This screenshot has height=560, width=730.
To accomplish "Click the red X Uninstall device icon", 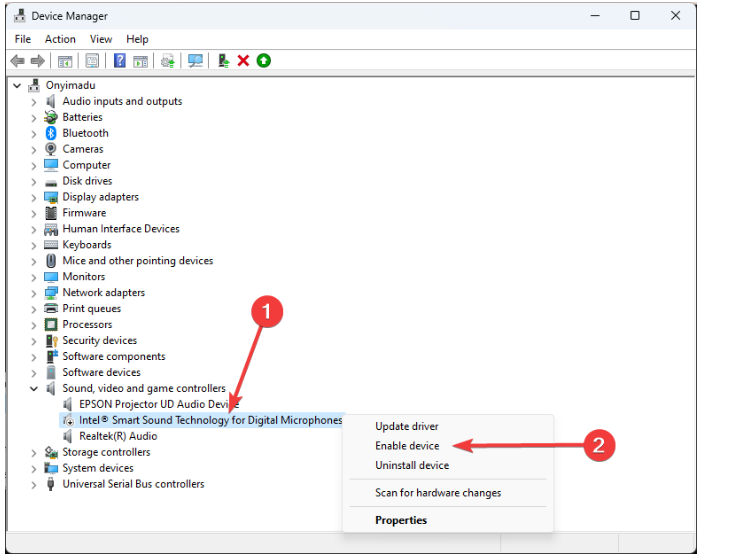I will (243, 61).
